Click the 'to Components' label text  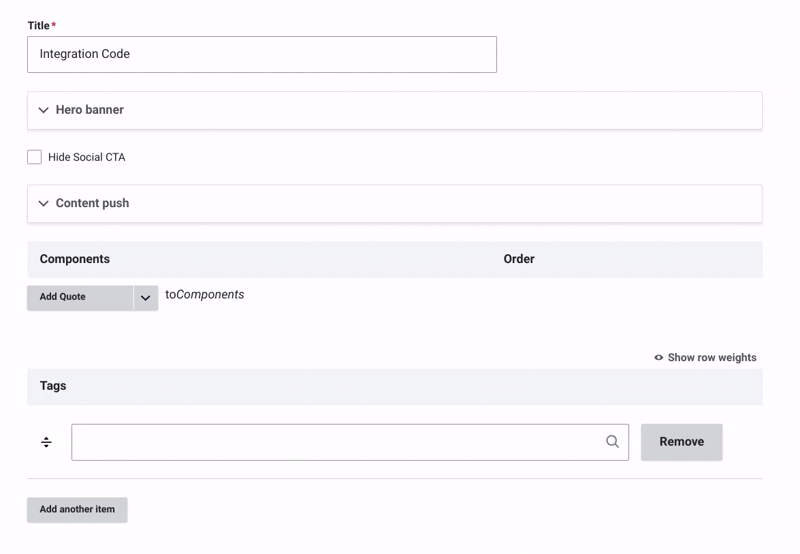(x=205, y=295)
